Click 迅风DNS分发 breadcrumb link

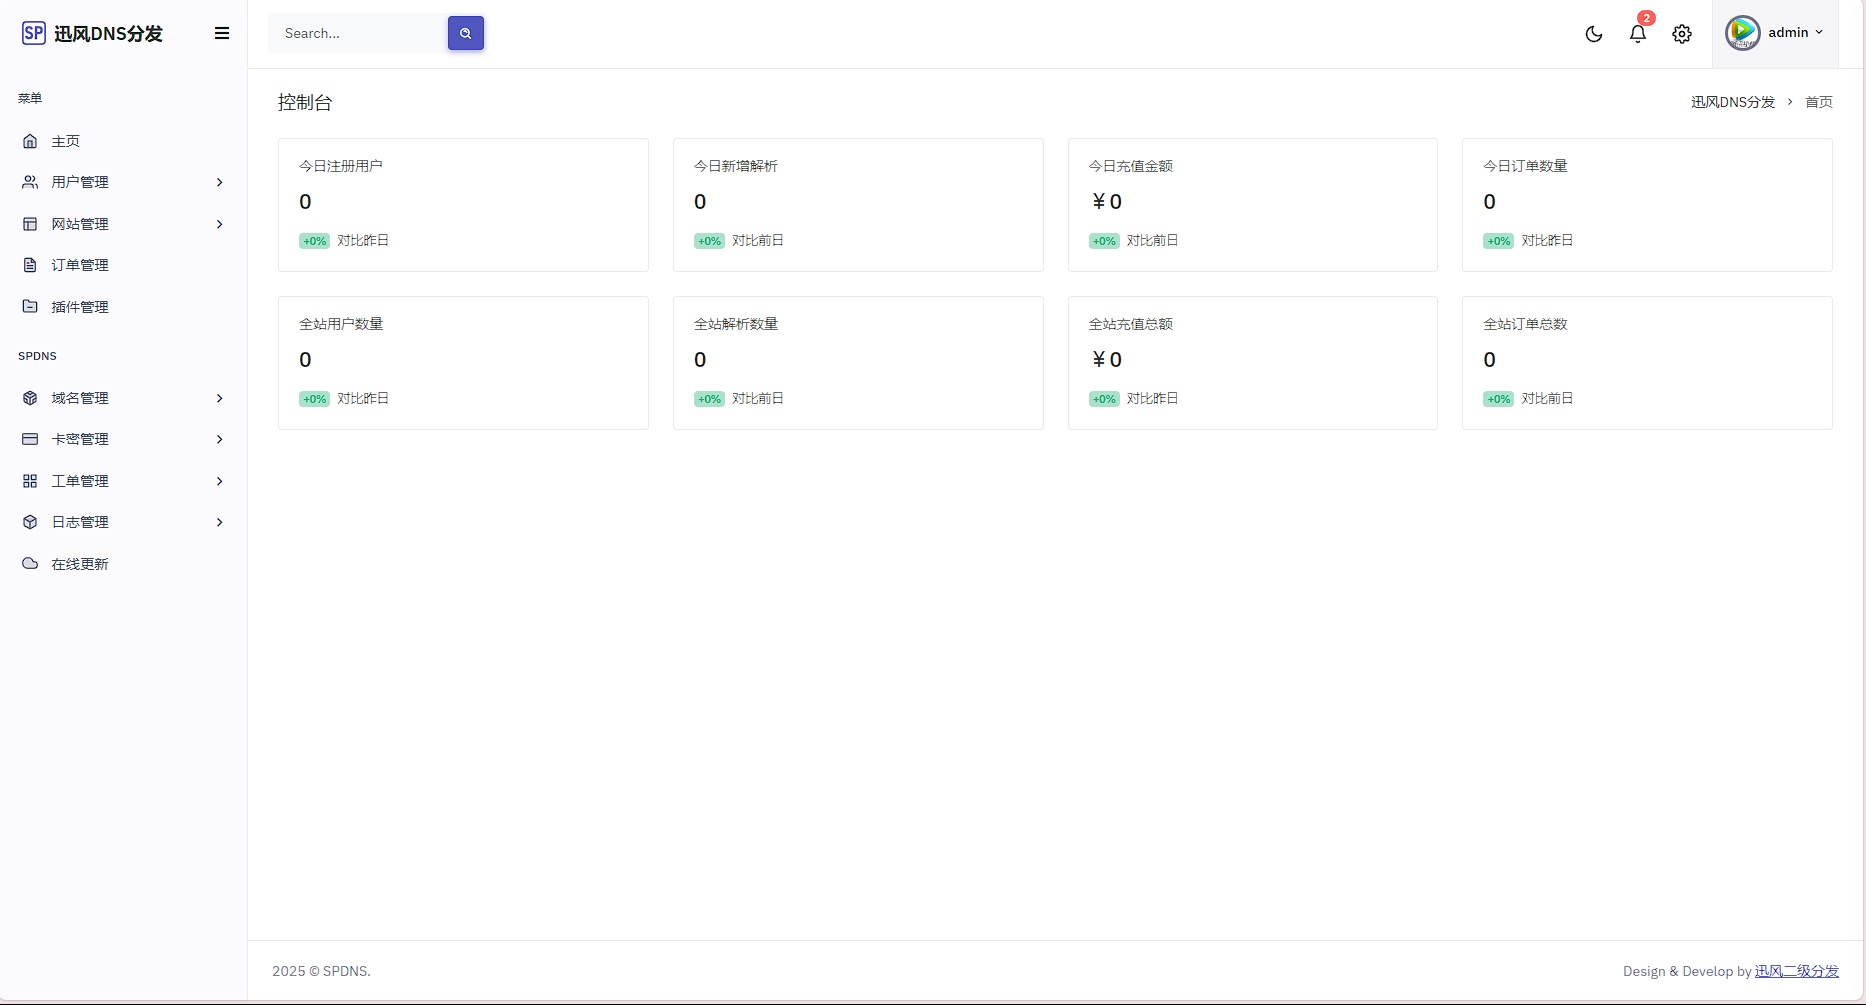pyautogui.click(x=1732, y=102)
